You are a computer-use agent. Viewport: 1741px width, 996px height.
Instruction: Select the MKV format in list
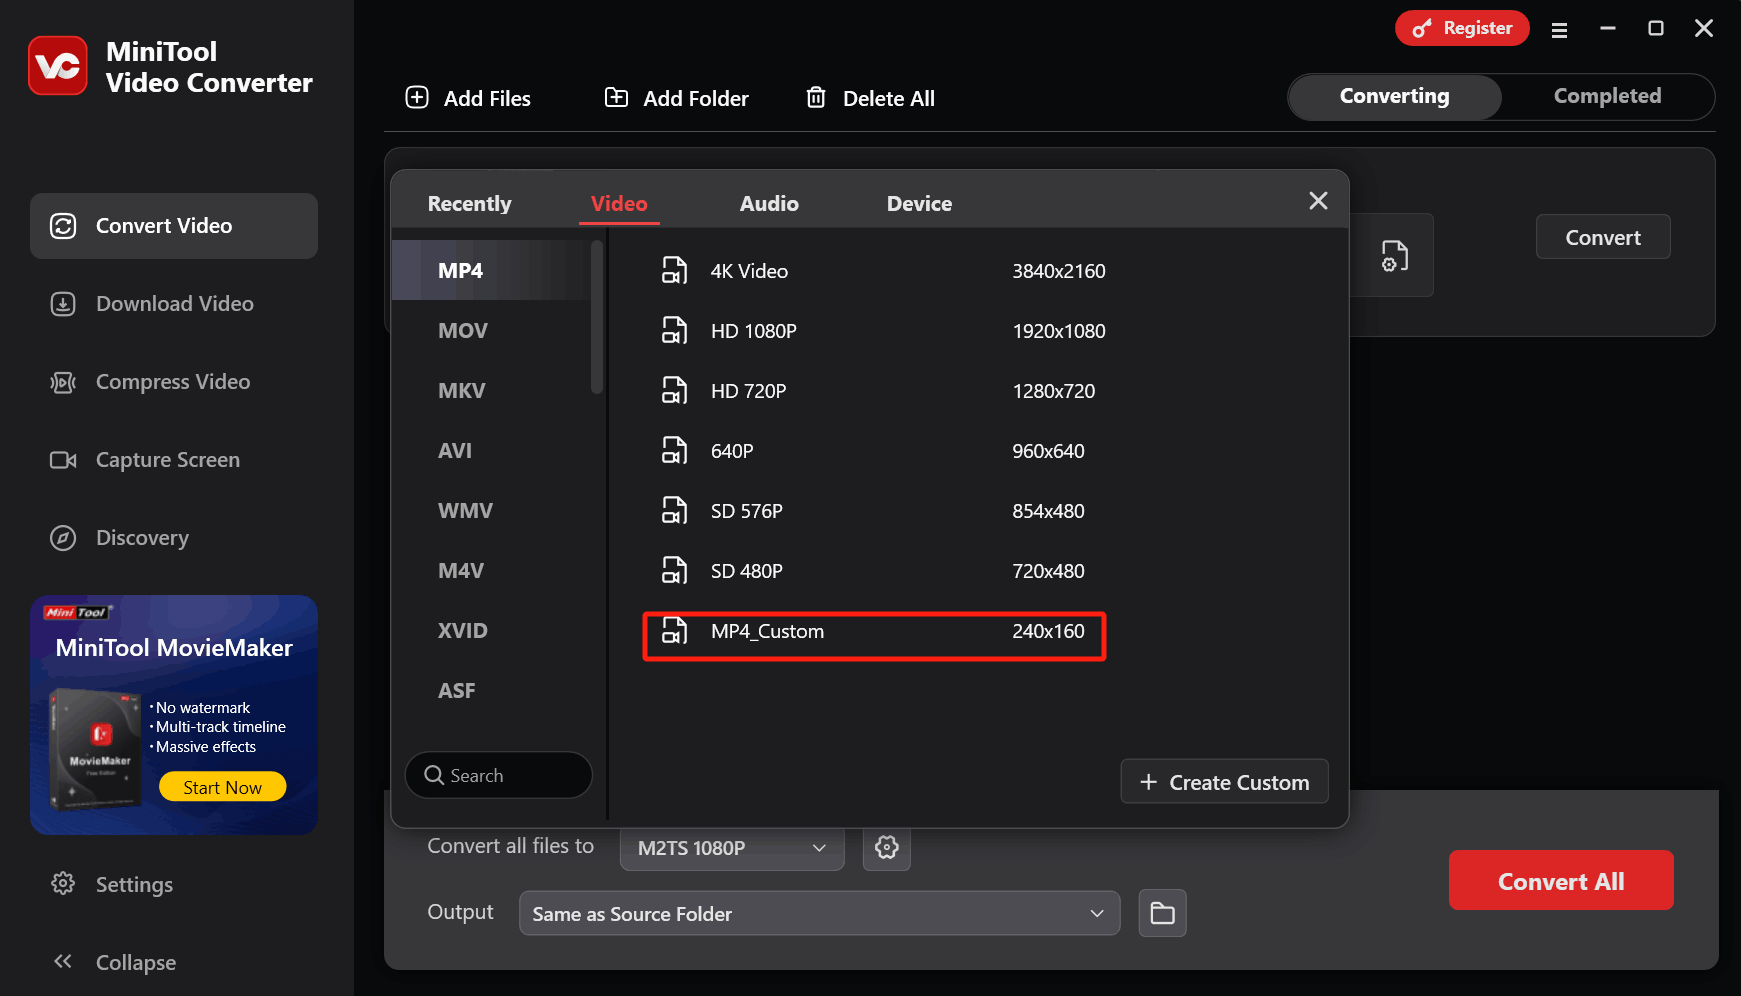pos(462,391)
